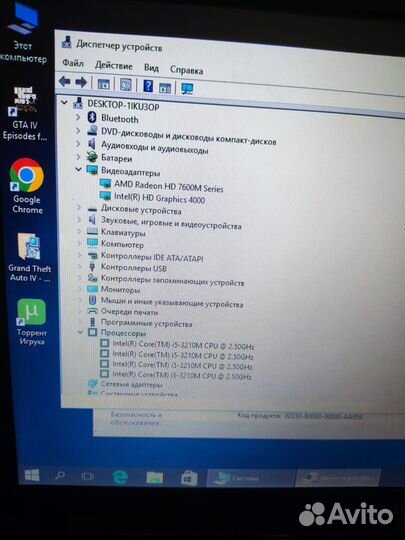Expand DVD-дисководы category arrow
Screen dimensions: 405x540
click(78, 131)
